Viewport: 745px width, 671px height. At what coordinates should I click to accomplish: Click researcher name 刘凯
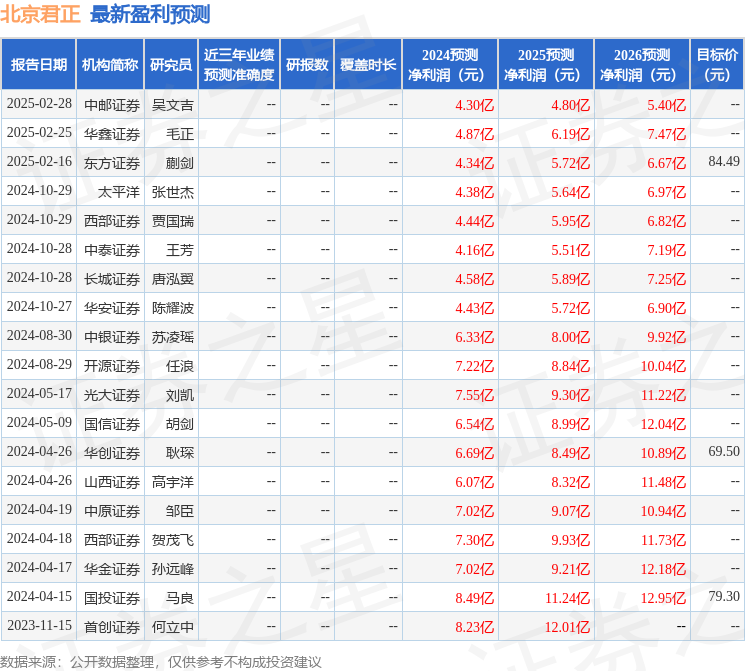180,395
